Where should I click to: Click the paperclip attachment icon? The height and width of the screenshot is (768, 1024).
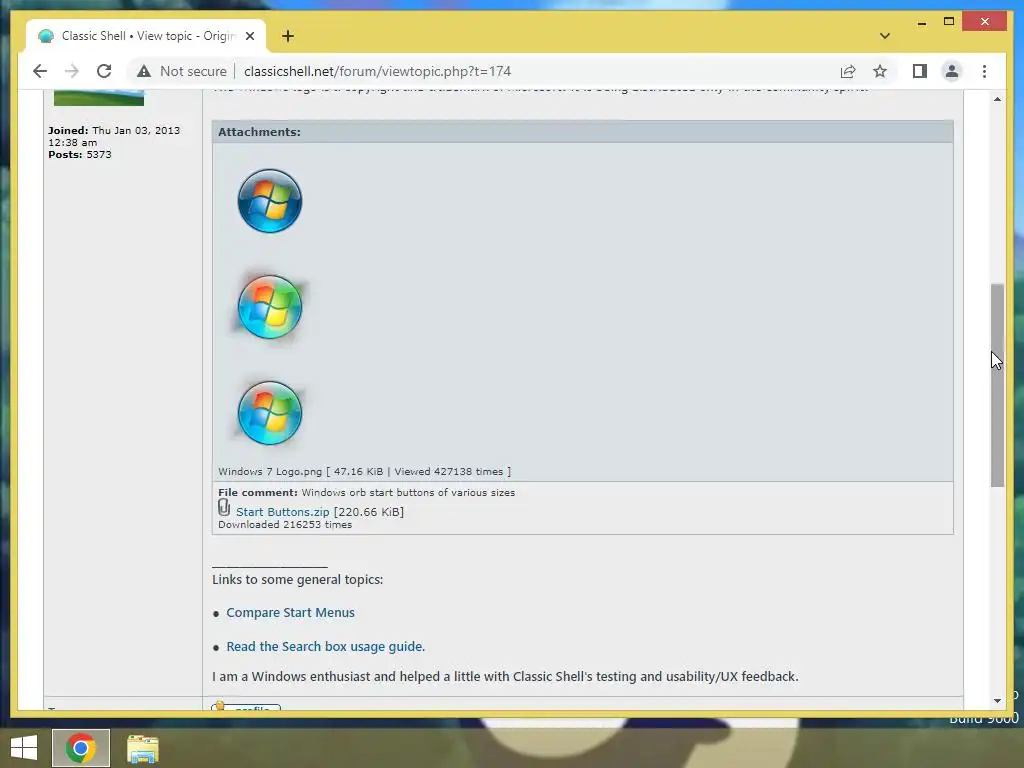pyautogui.click(x=224, y=507)
